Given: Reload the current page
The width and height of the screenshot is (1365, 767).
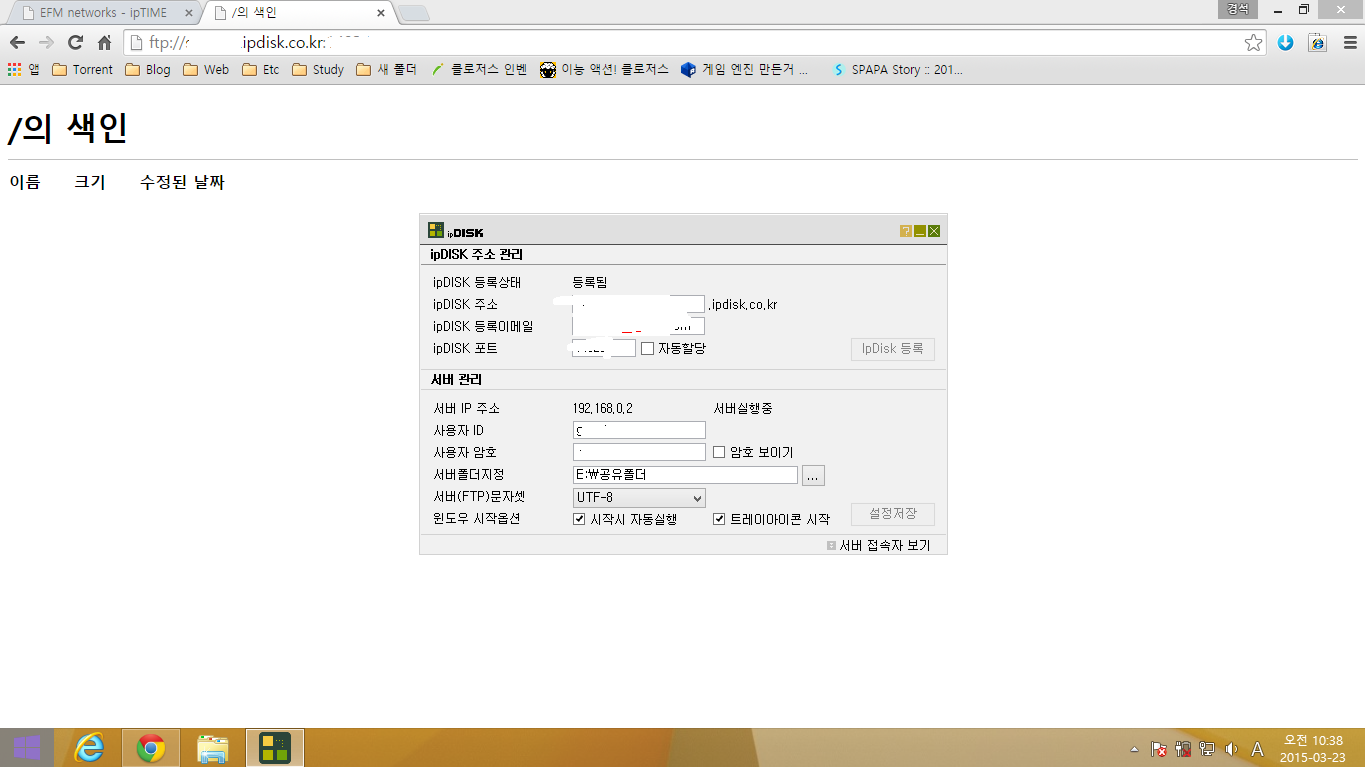Looking at the screenshot, I should point(75,43).
